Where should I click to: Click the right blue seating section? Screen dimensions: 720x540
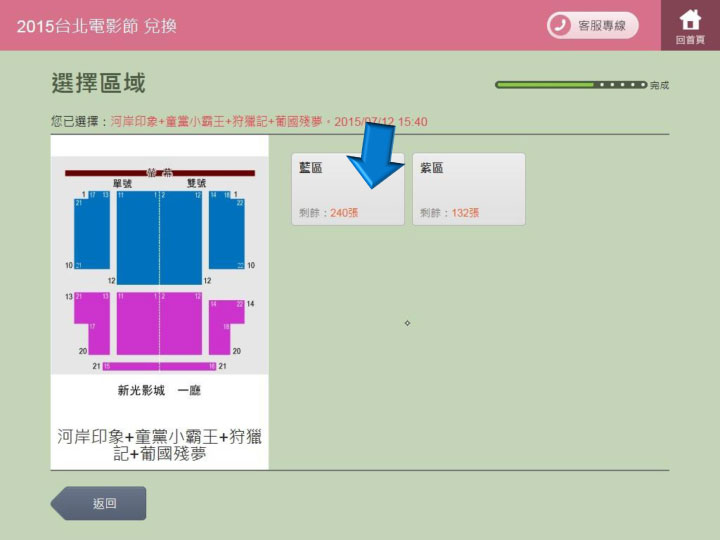(x=226, y=232)
